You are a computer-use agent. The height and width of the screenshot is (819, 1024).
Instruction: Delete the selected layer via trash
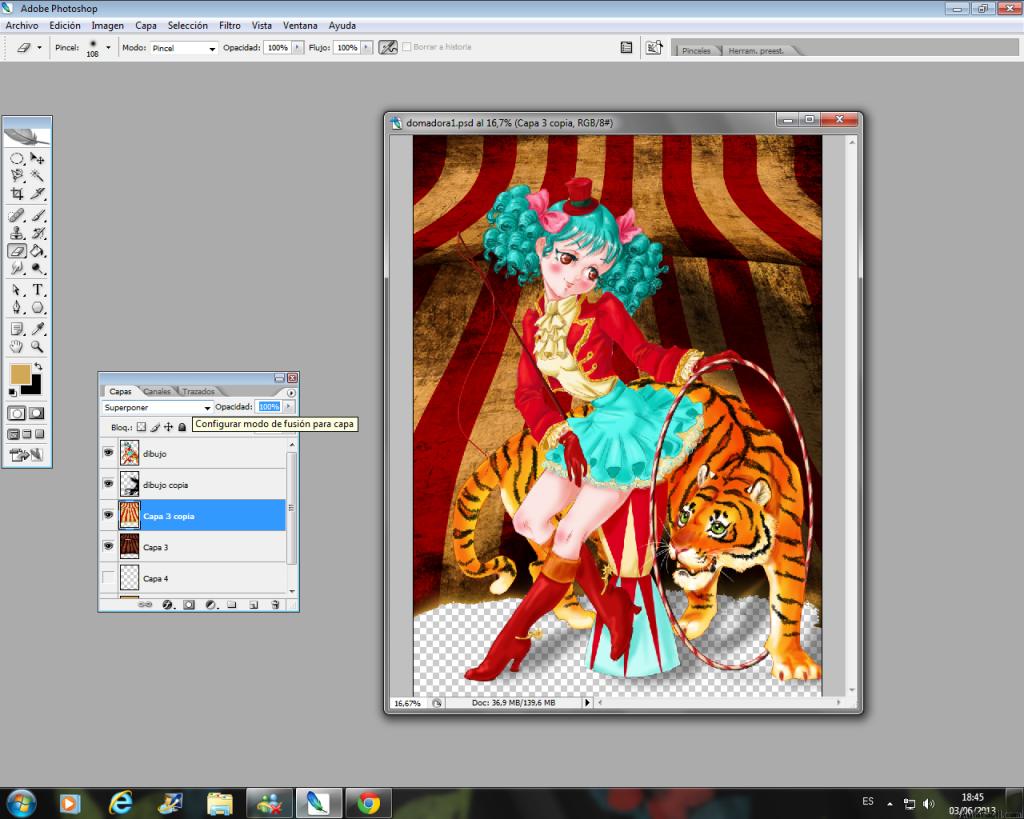tap(275, 605)
